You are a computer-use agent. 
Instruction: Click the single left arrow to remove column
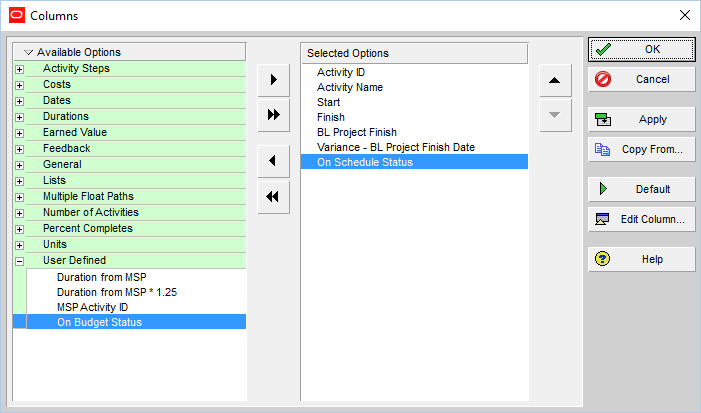coord(273,160)
